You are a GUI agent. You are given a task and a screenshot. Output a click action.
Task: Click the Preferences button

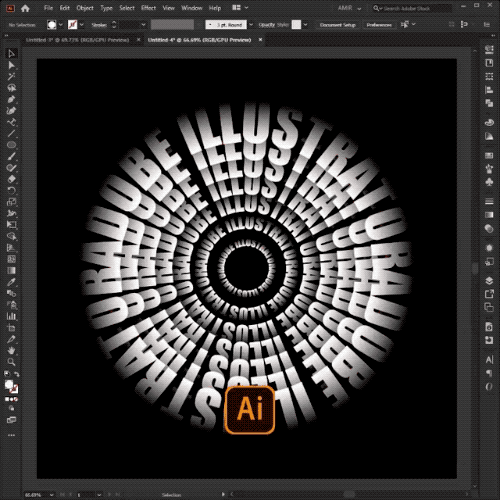(379, 25)
